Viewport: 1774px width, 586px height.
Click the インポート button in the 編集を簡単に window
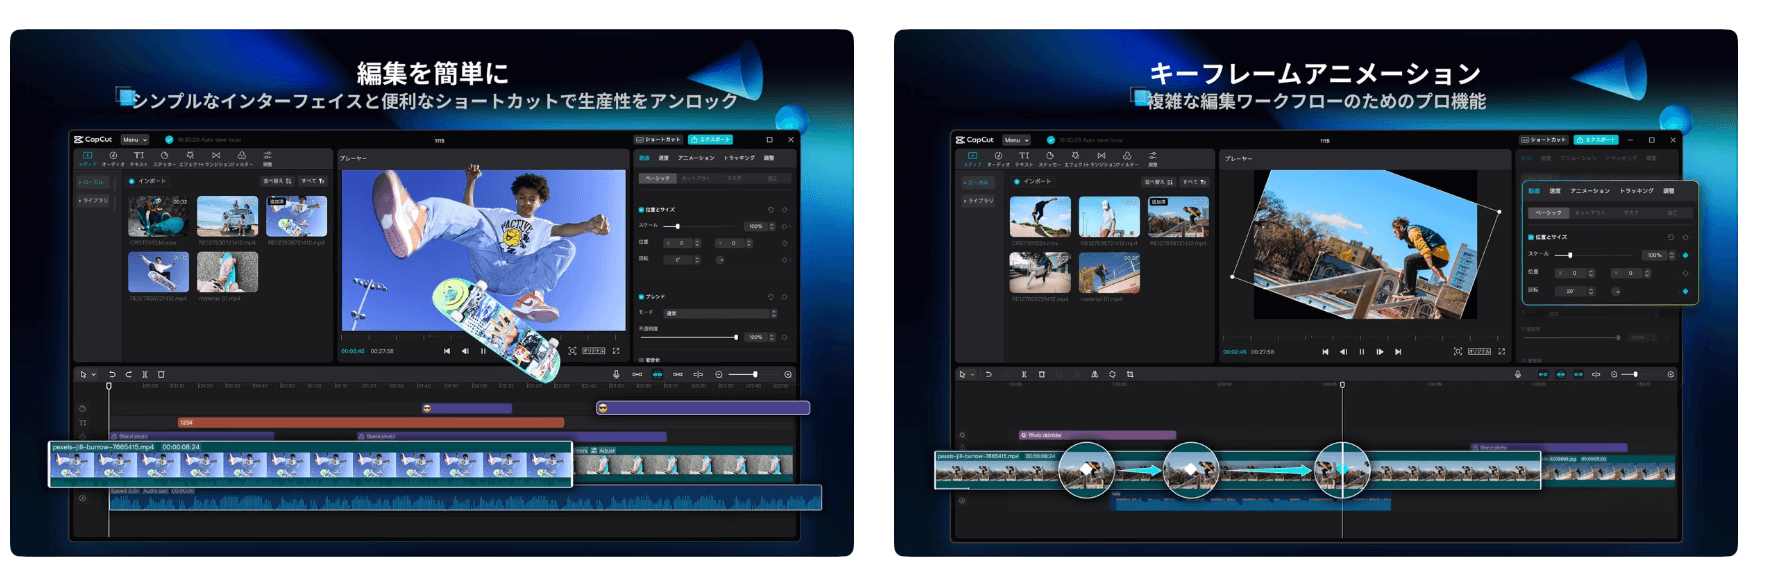[x=147, y=181]
